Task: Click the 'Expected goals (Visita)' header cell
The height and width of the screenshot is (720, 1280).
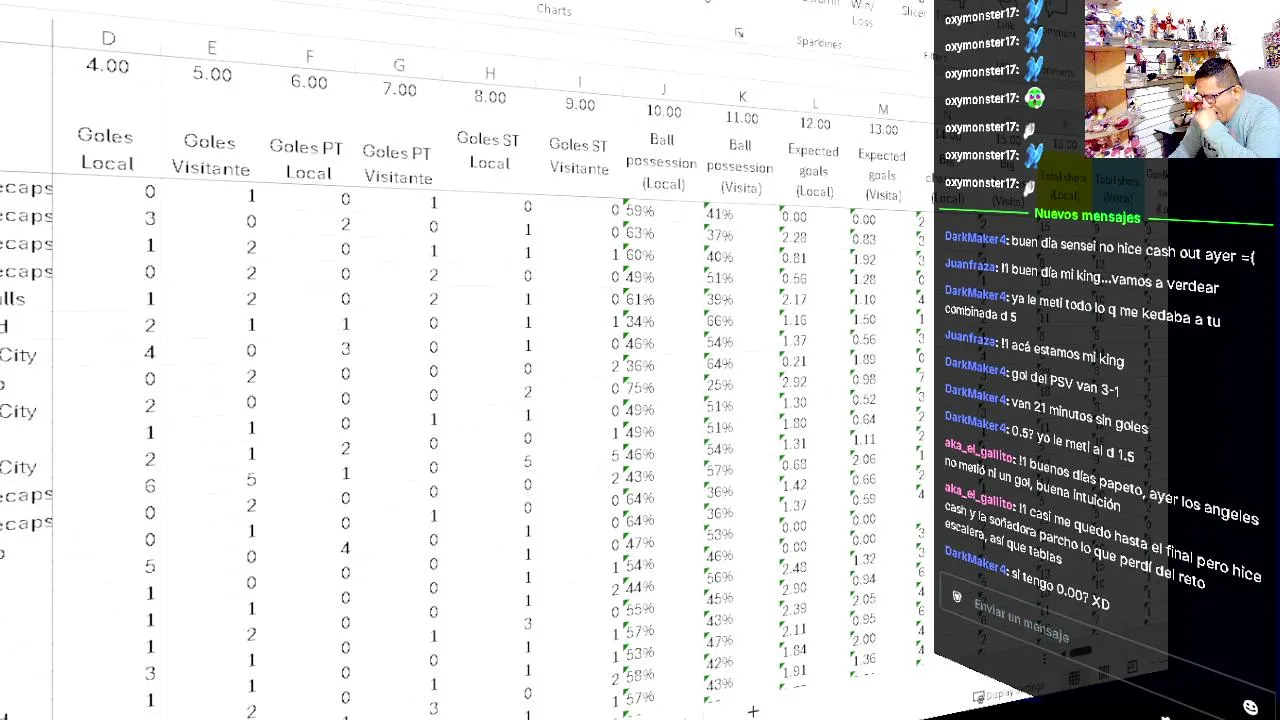Action: coord(882,175)
